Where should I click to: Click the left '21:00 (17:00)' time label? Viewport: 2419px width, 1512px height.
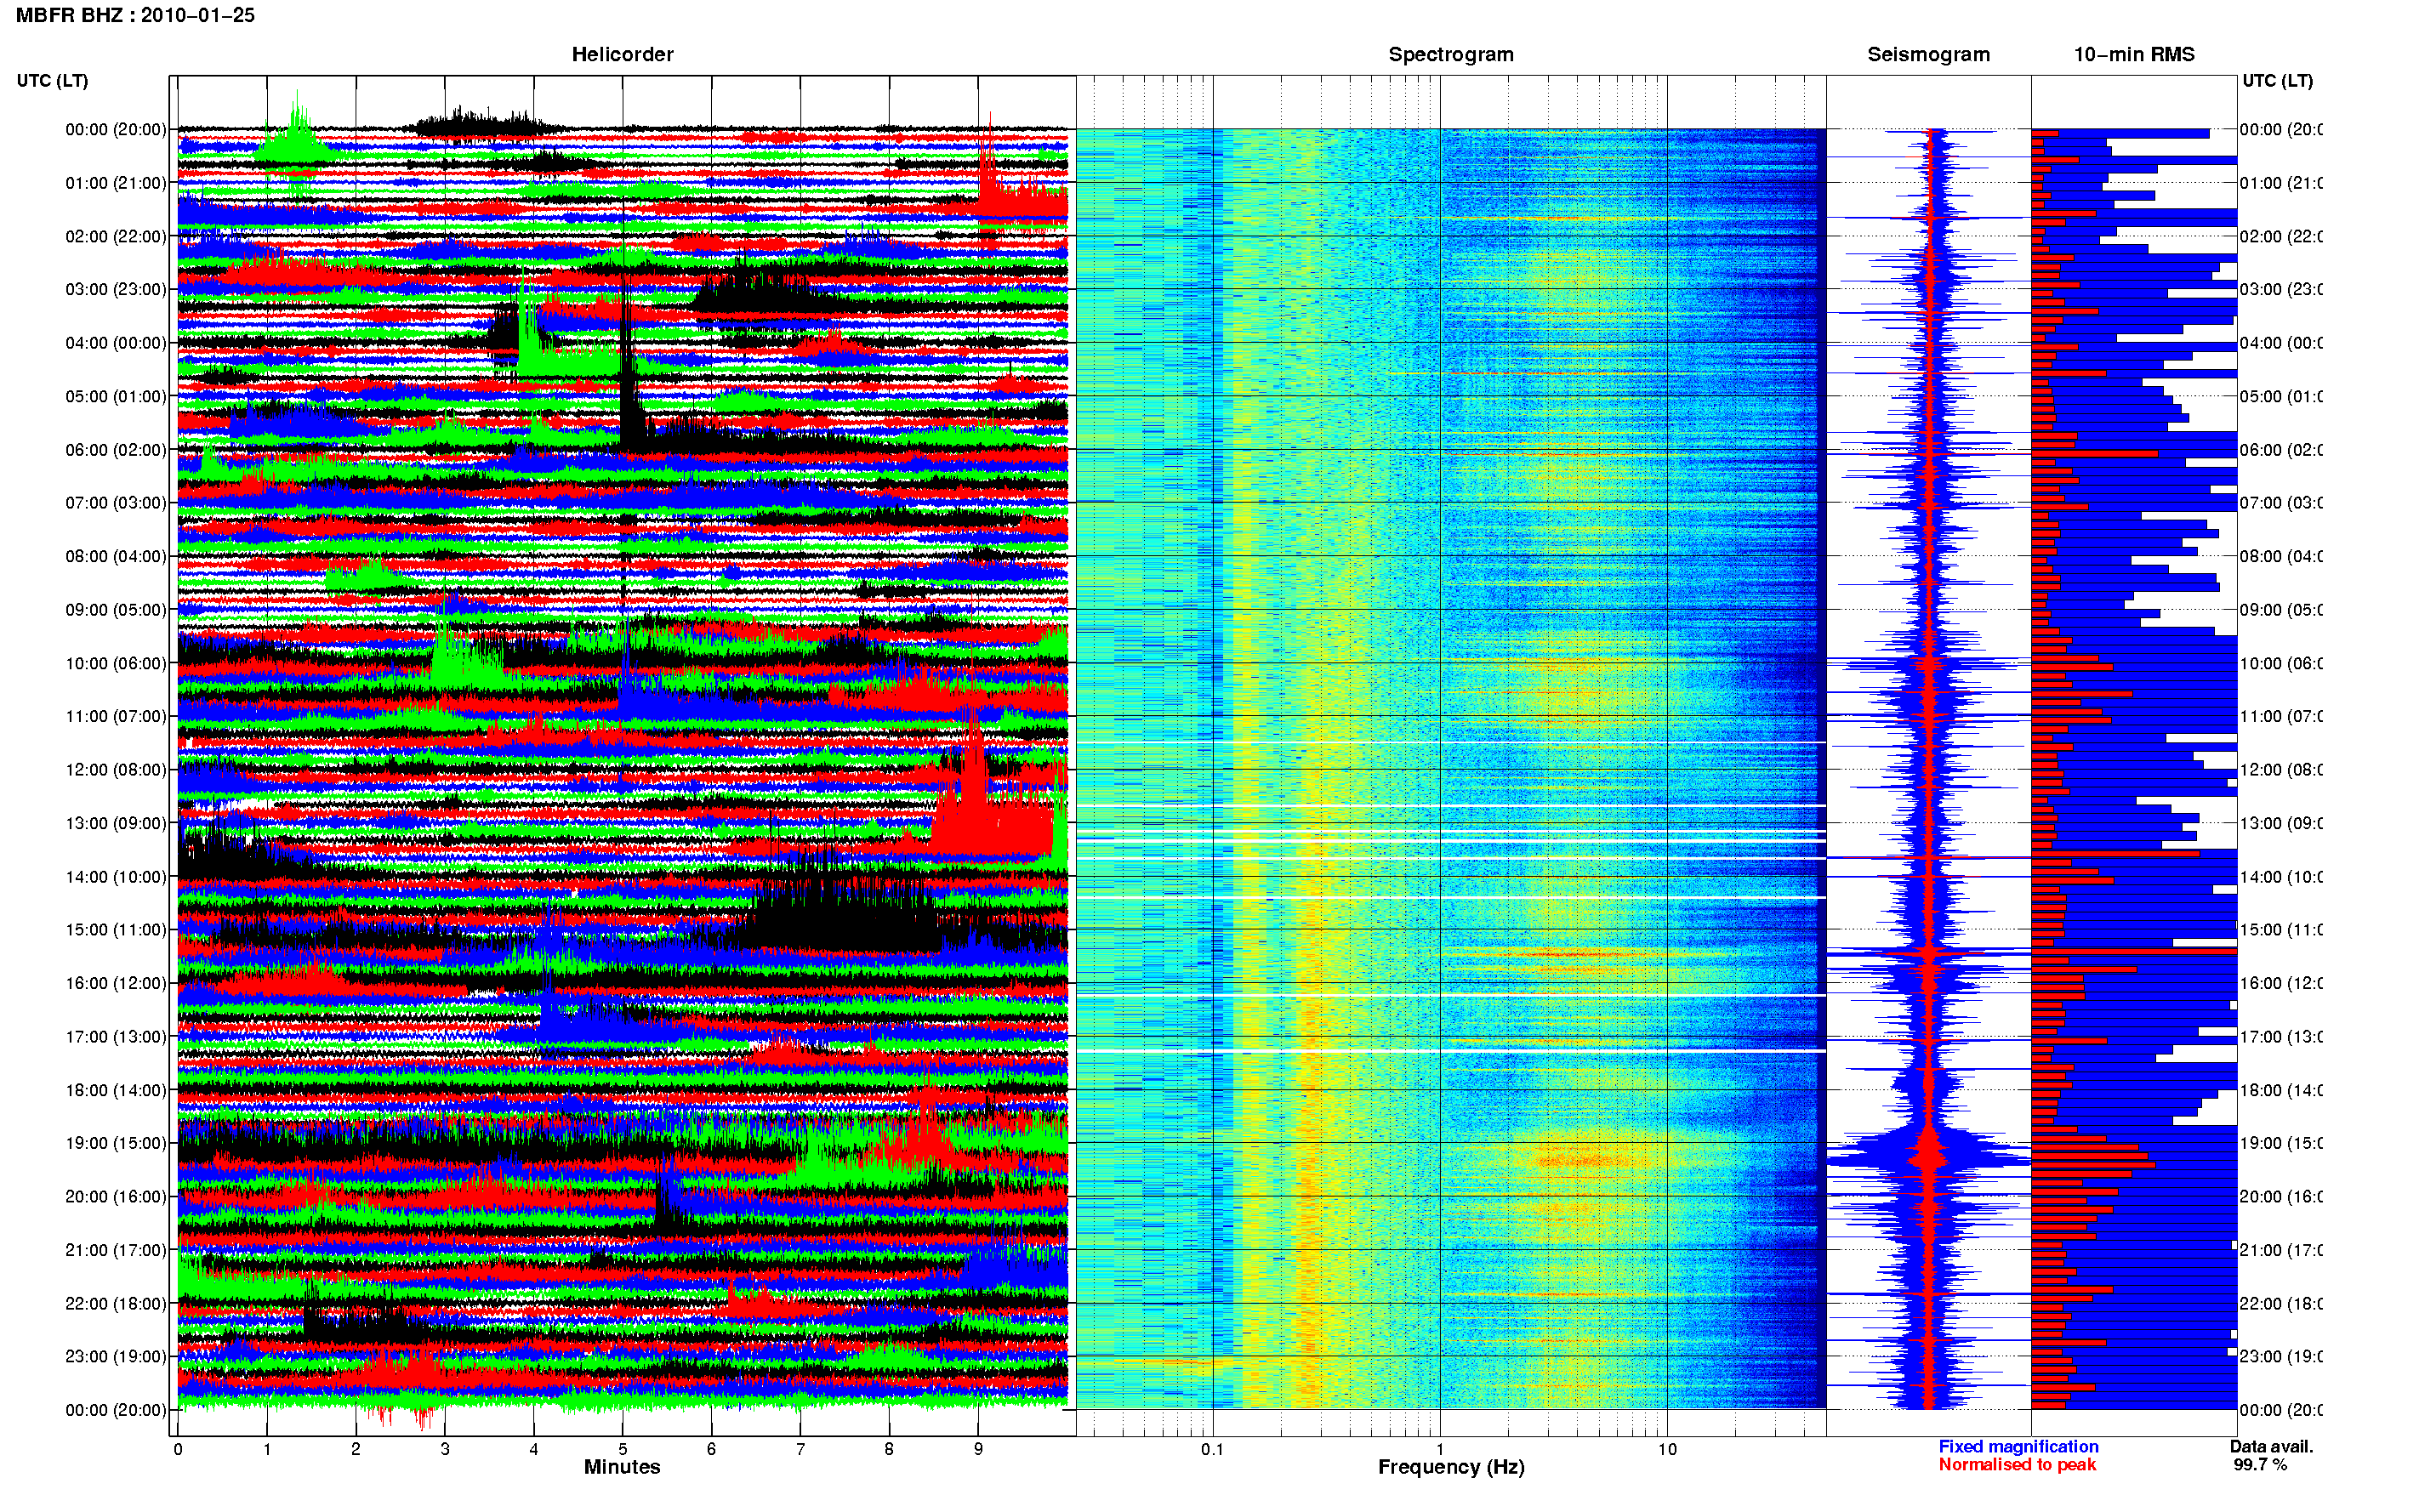[x=116, y=1250]
